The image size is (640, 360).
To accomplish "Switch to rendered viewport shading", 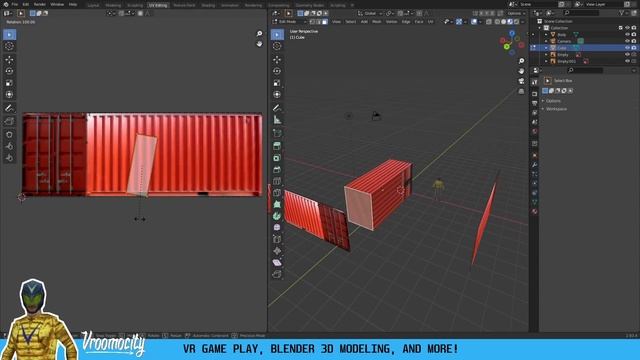I will click(516, 22).
